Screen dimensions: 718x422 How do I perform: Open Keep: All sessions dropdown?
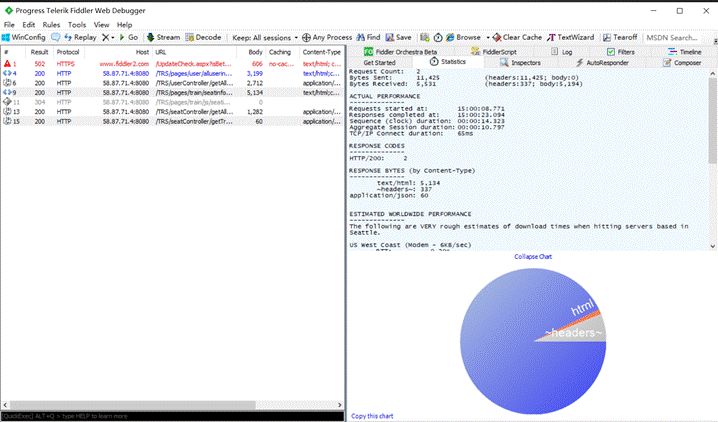tap(265, 38)
